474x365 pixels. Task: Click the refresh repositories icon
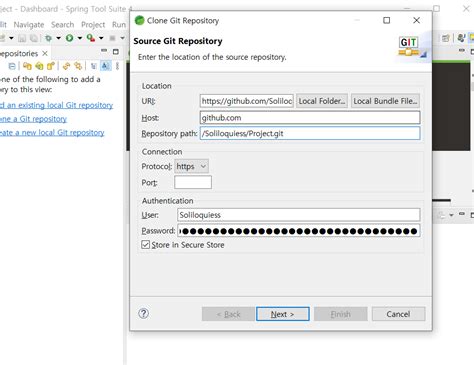coord(66,66)
